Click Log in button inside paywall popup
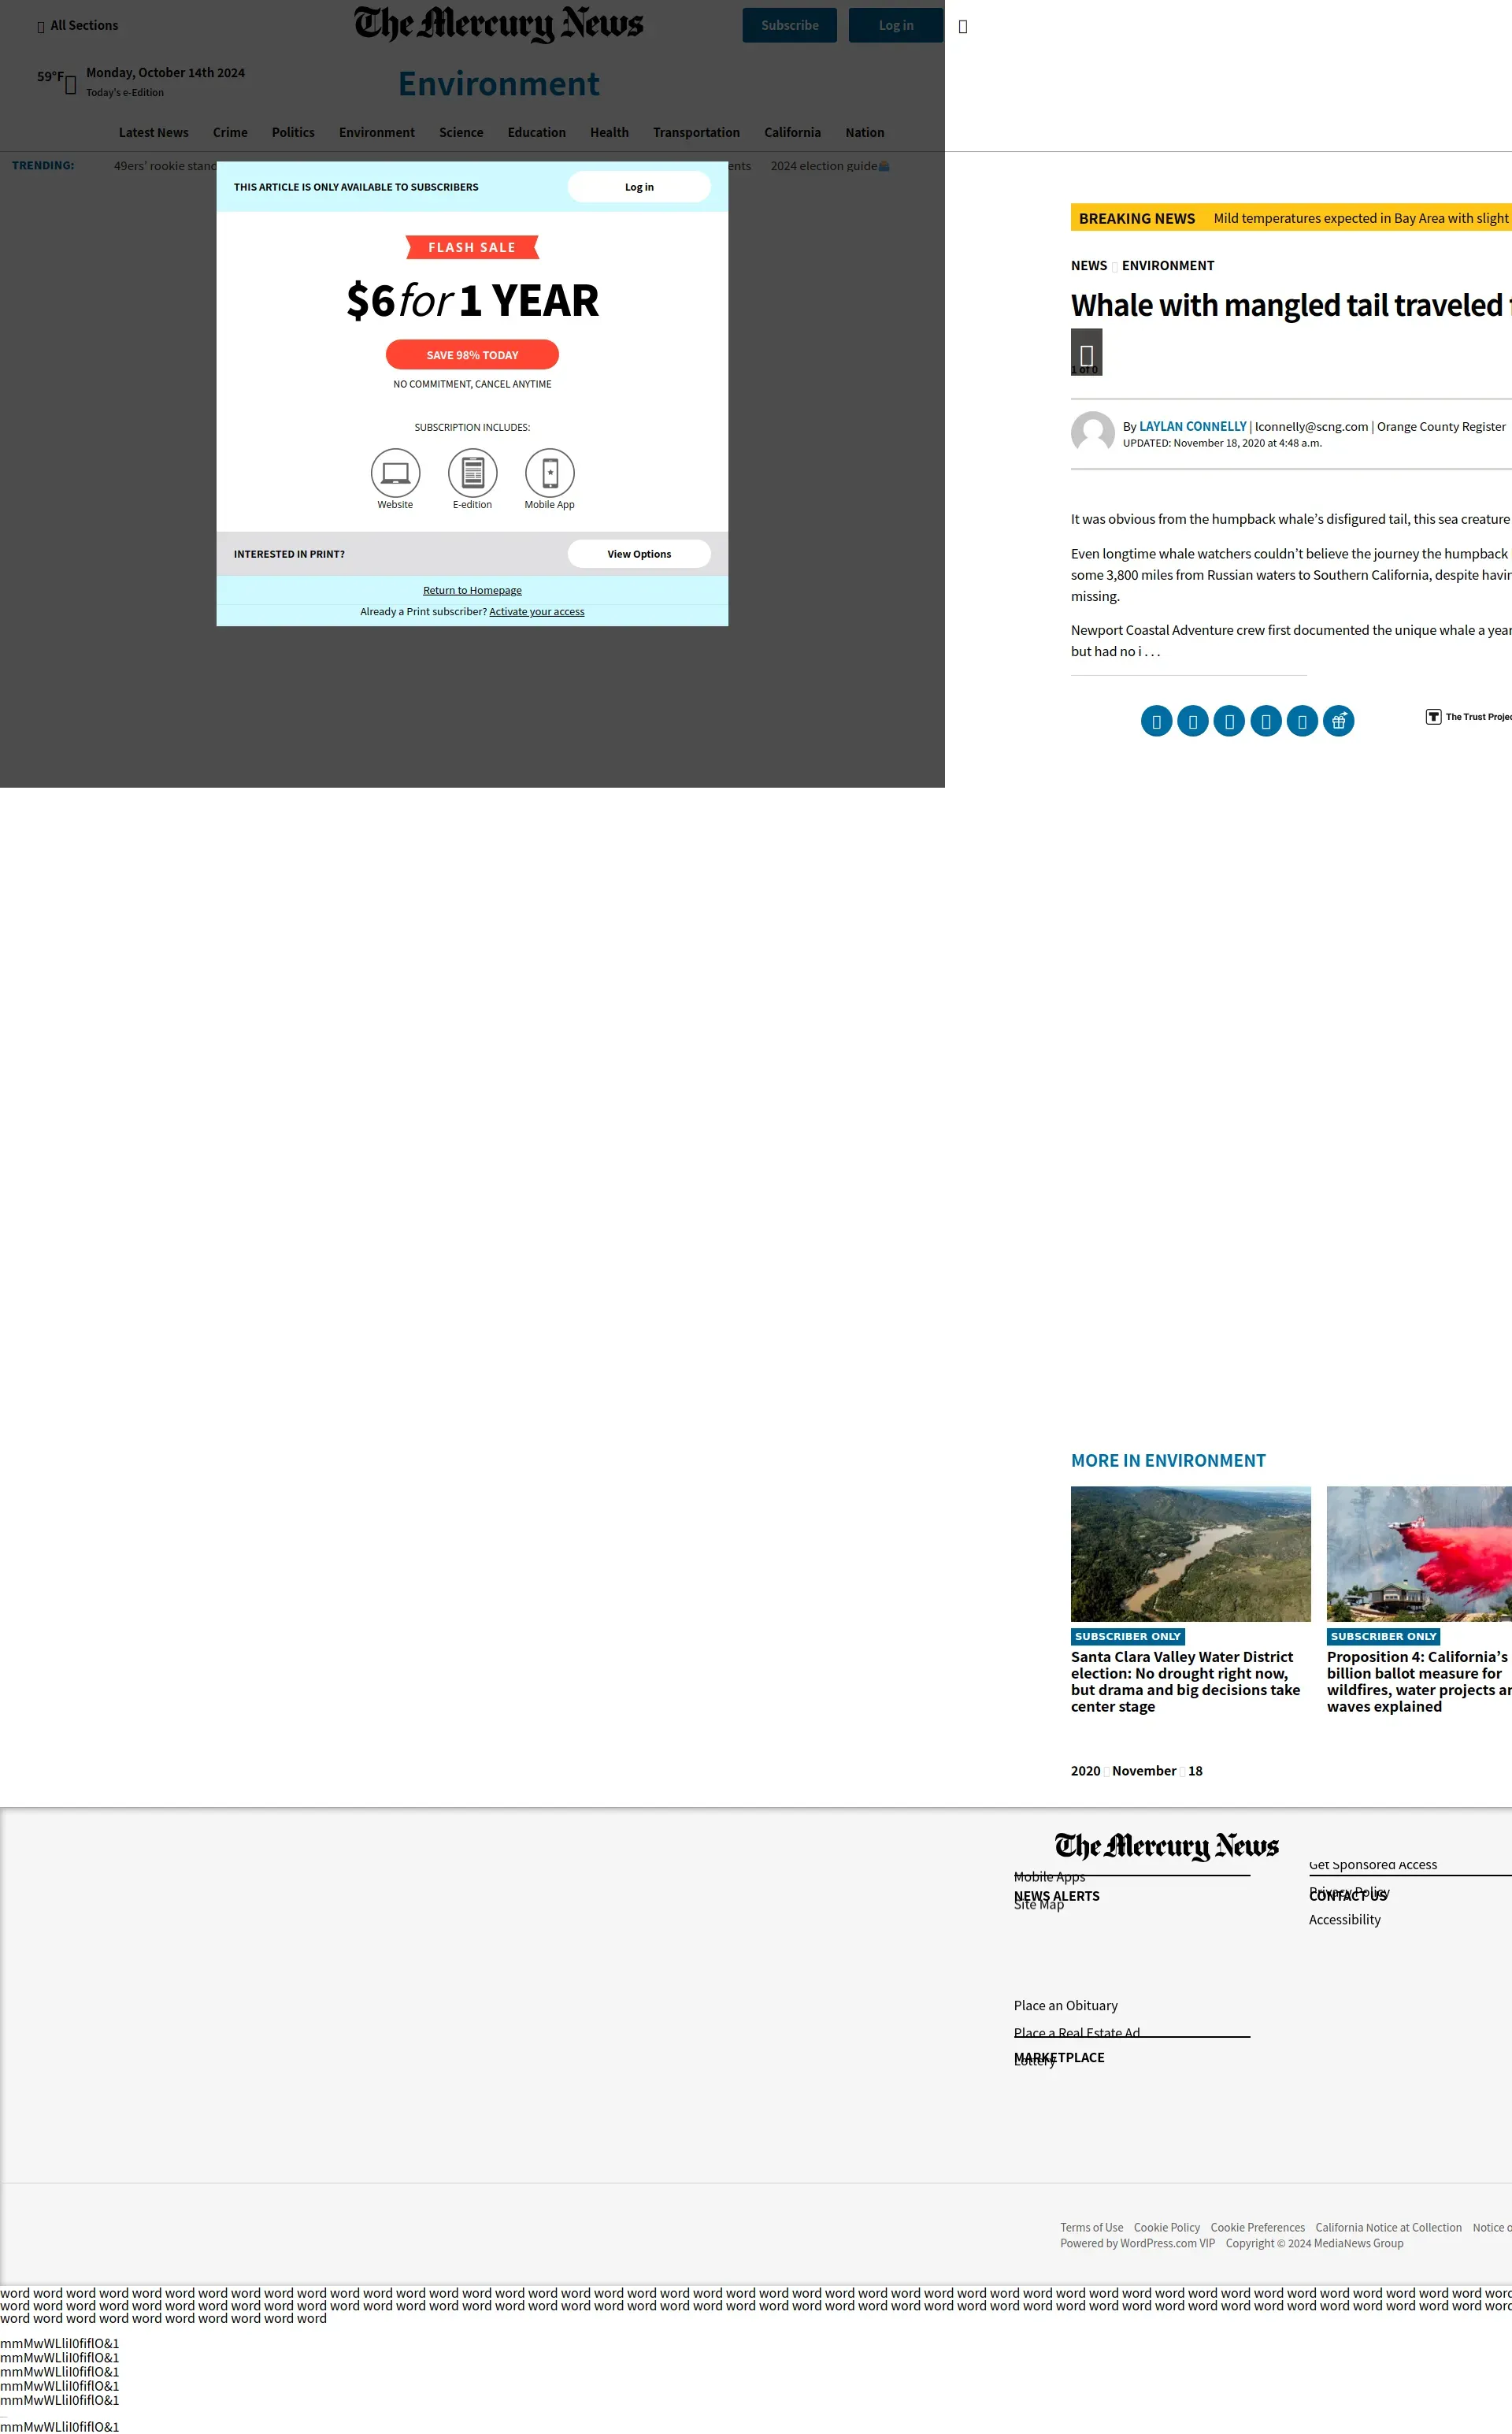1512x2434 pixels. click(x=639, y=187)
